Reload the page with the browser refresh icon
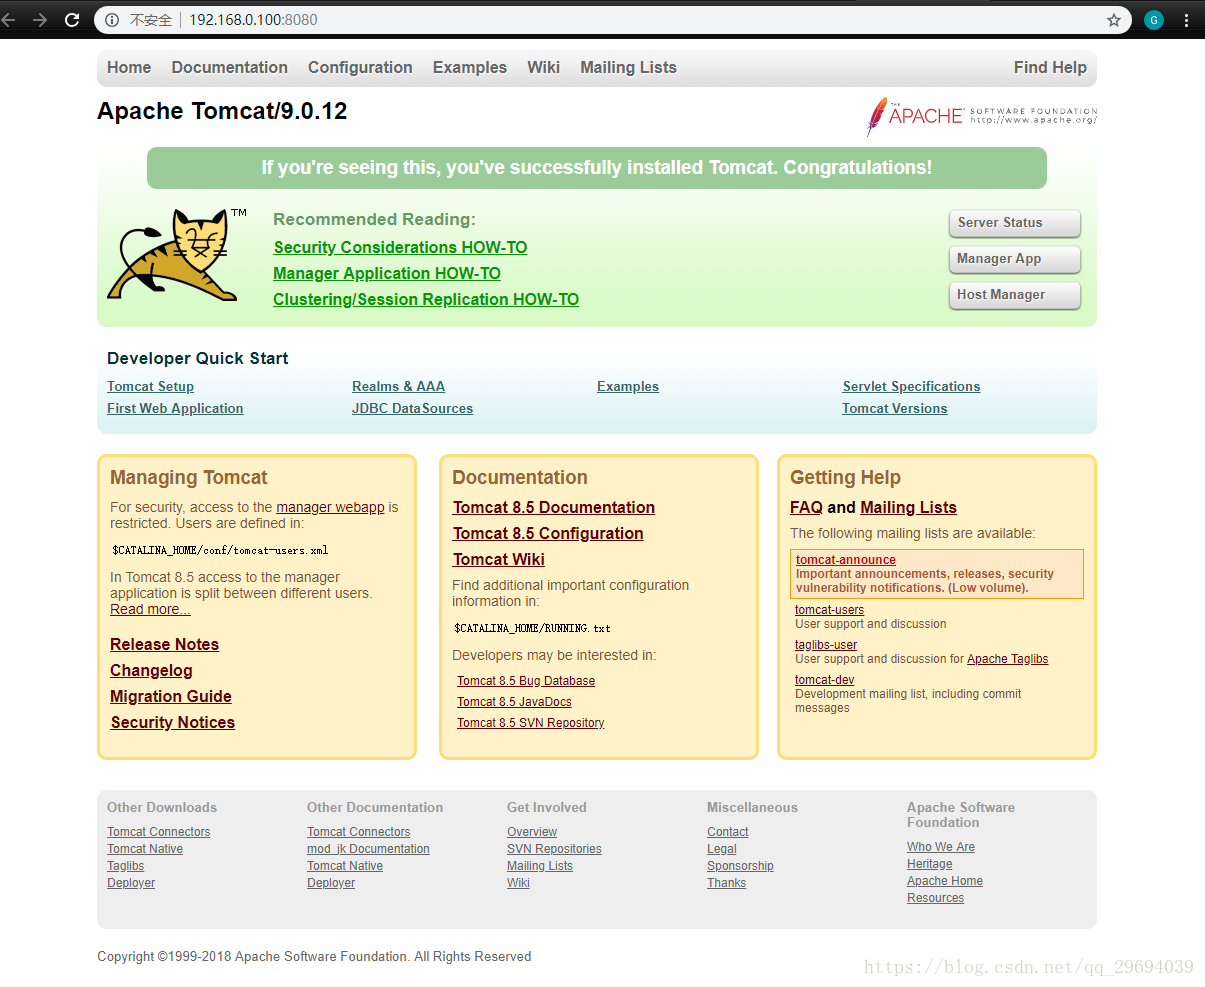The image size is (1205, 987). coord(72,20)
